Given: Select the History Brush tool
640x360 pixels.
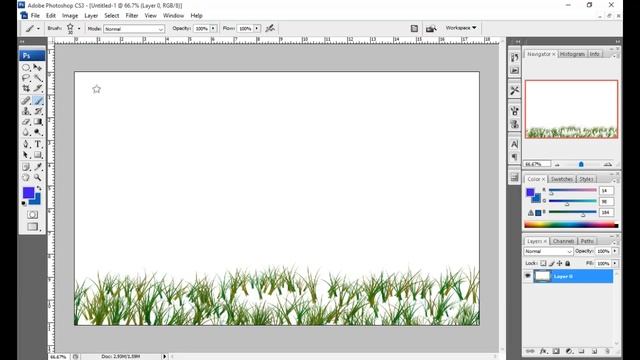Looking at the screenshot, I should [38, 111].
